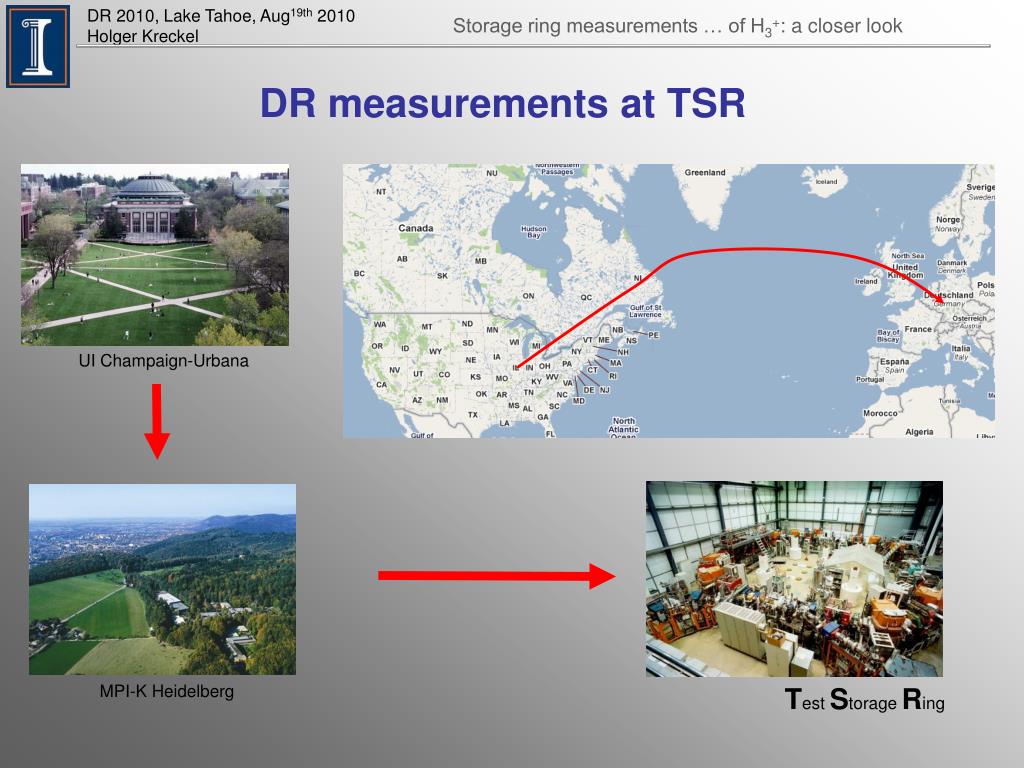The height and width of the screenshot is (768, 1024).
Task: Click the 'Greenland' label on the map
Action: [x=705, y=172]
